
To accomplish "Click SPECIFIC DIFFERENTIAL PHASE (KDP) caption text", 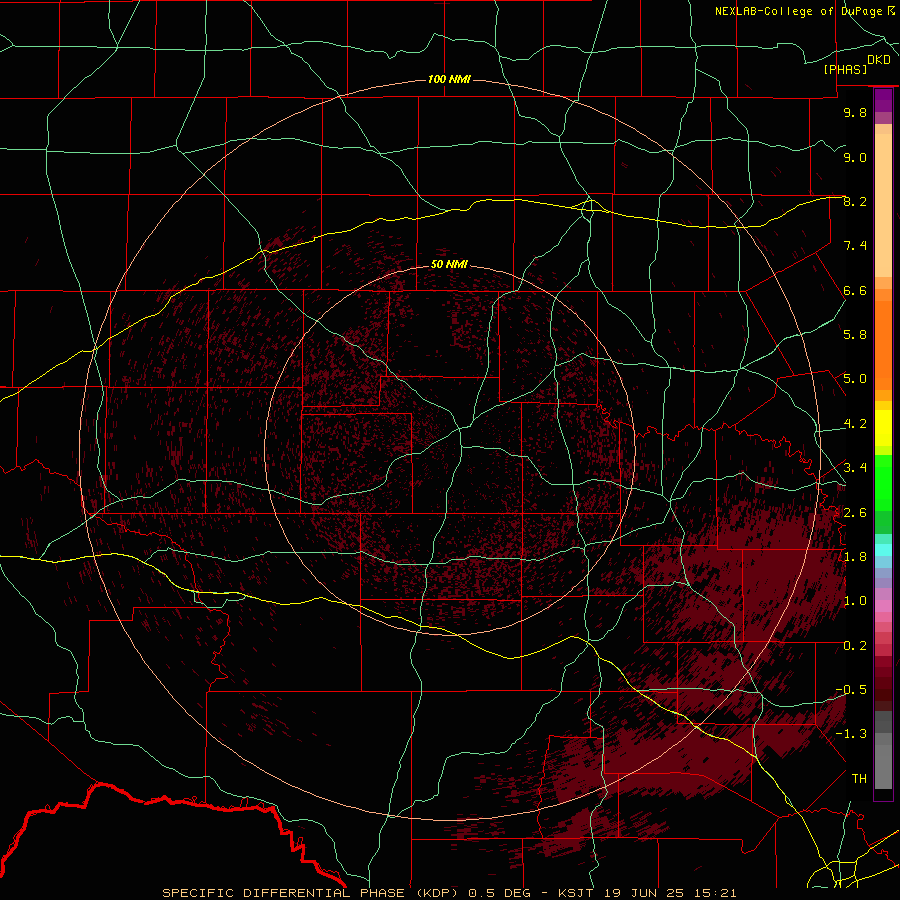I will [x=312, y=893].
